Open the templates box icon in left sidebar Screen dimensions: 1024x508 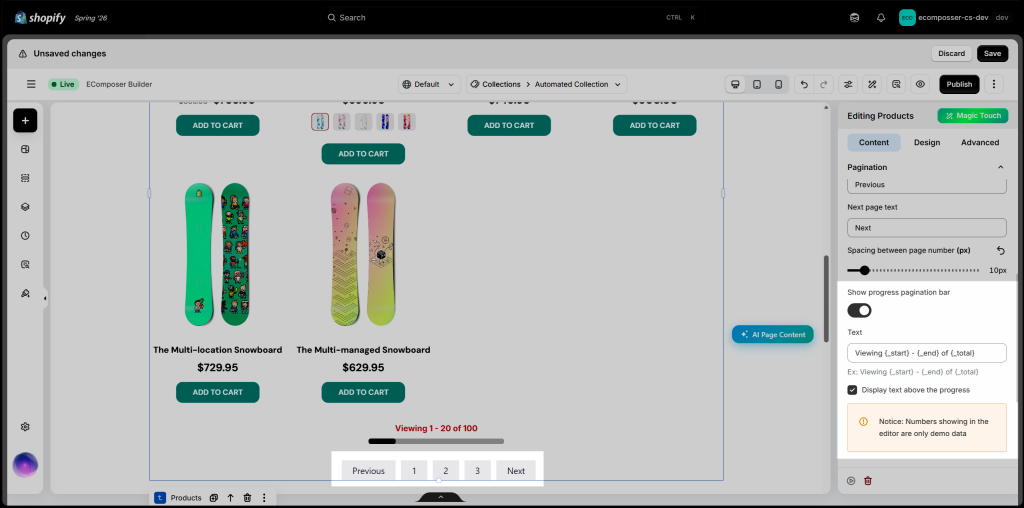click(25, 149)
